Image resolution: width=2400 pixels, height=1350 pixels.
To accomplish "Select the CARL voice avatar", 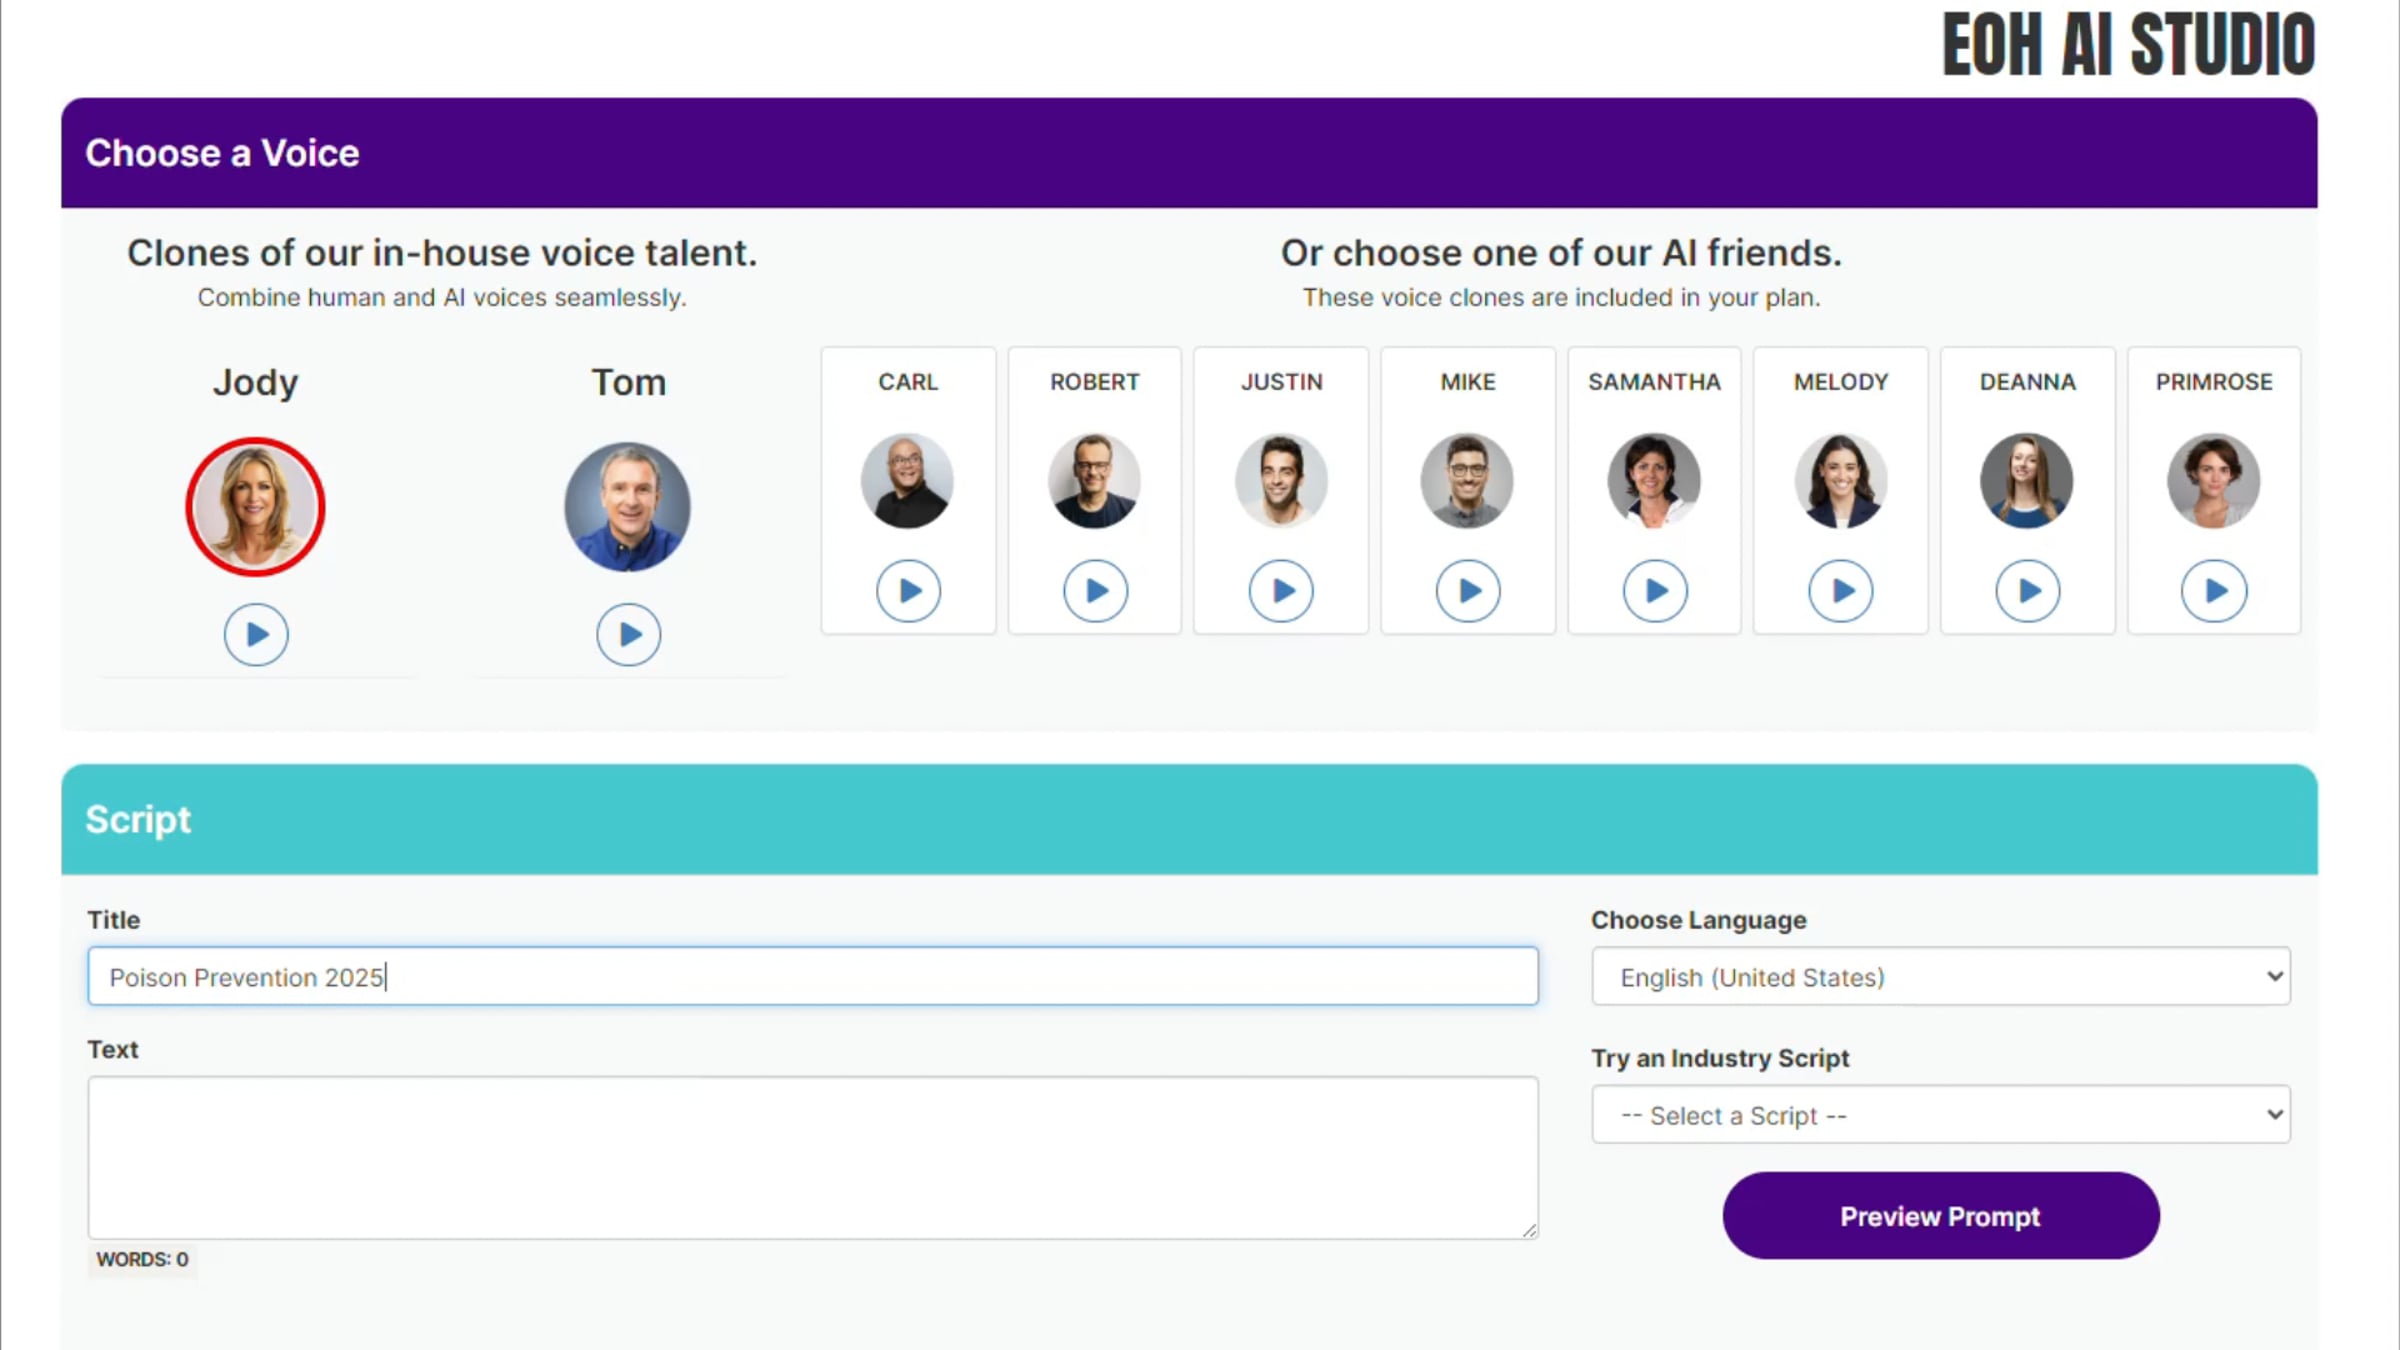I will [908, 481].
